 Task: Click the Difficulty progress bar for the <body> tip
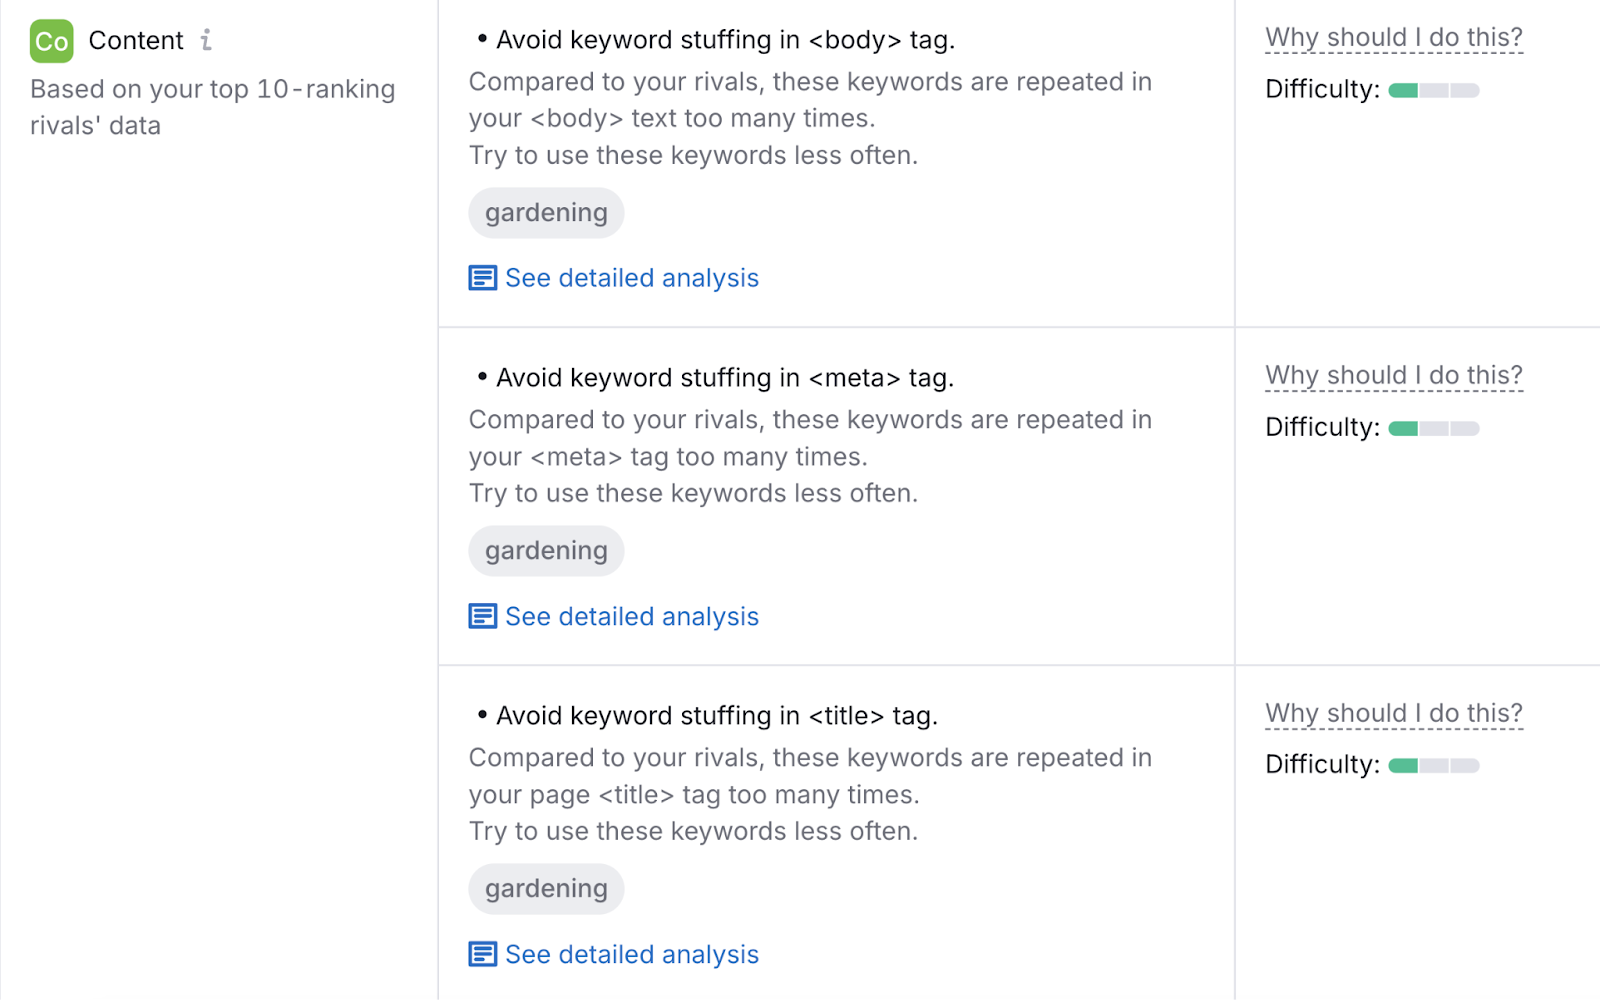point(1433,89)
